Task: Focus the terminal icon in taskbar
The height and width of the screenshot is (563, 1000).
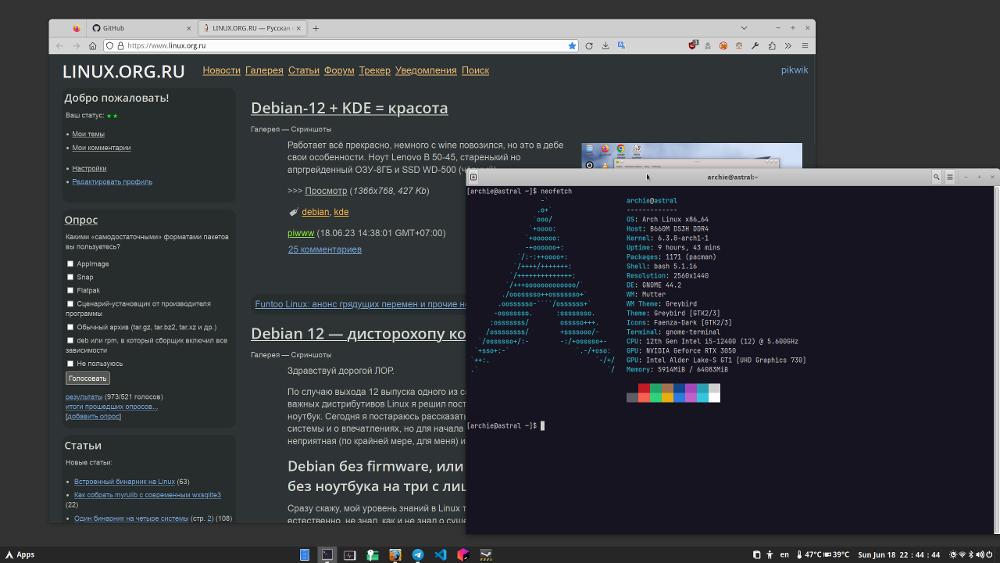Action: click(327, 555)
